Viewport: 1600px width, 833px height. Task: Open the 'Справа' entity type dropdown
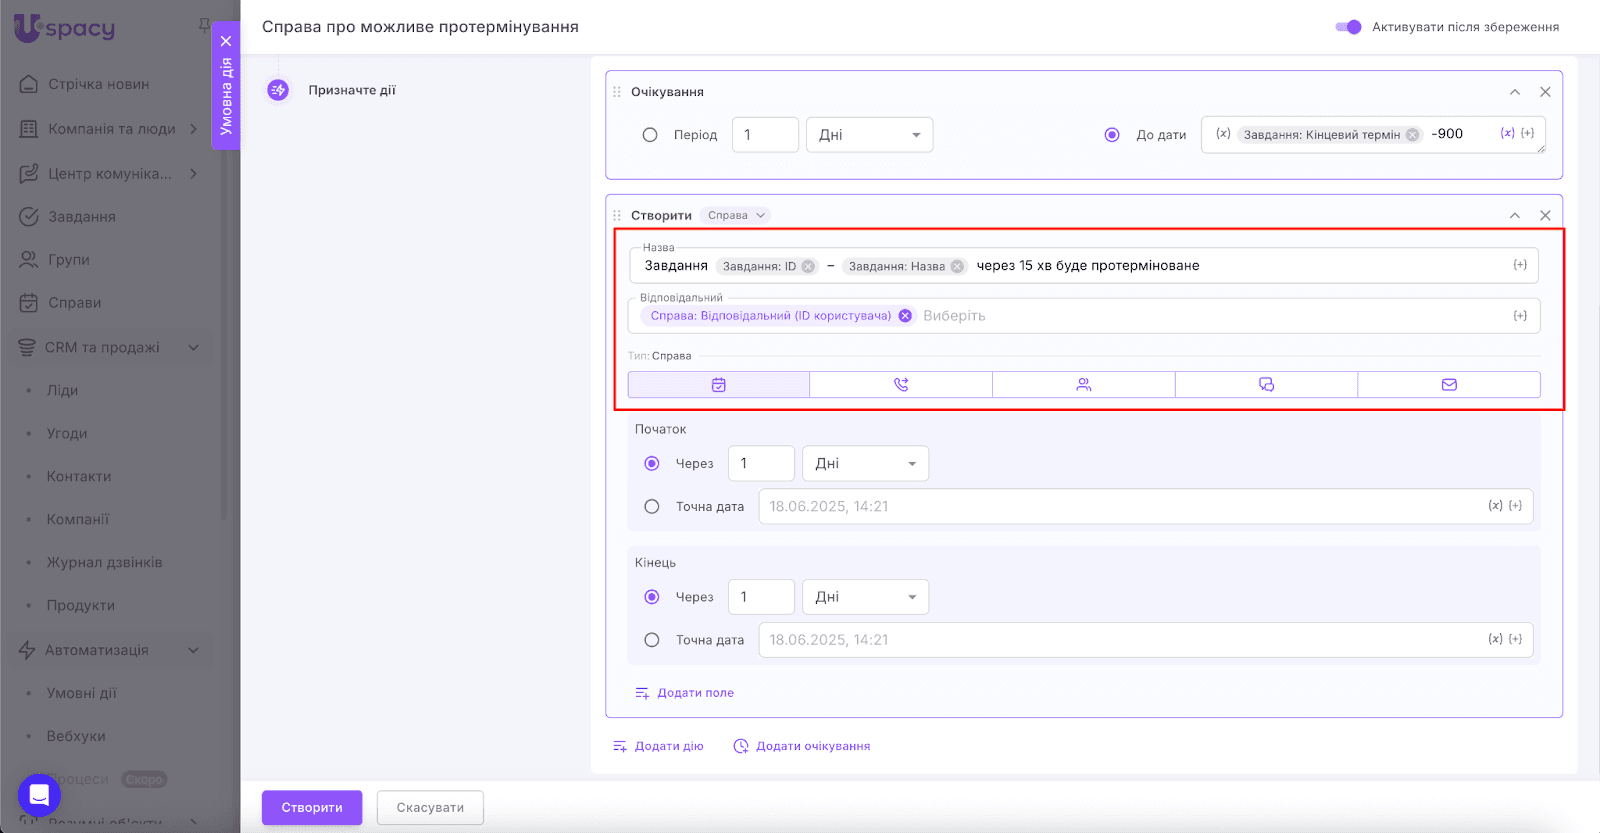pyautogui.click(x=736, y=215)
